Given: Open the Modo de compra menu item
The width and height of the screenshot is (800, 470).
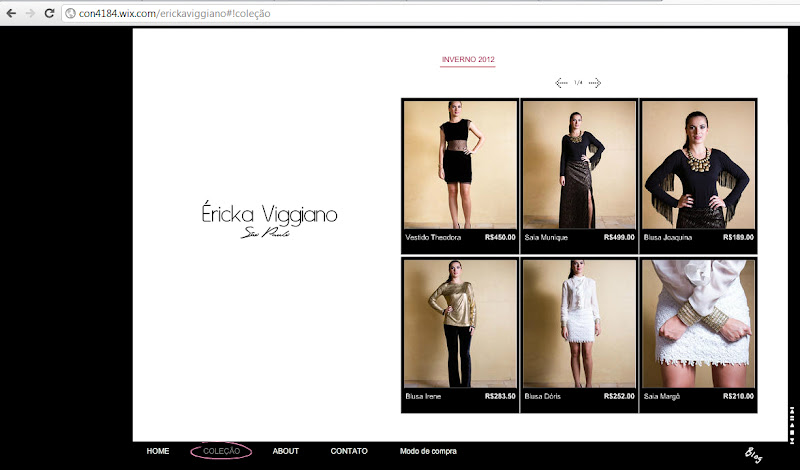Looking at the screenshot, I should pyautogui.click(x=428, y=451).
